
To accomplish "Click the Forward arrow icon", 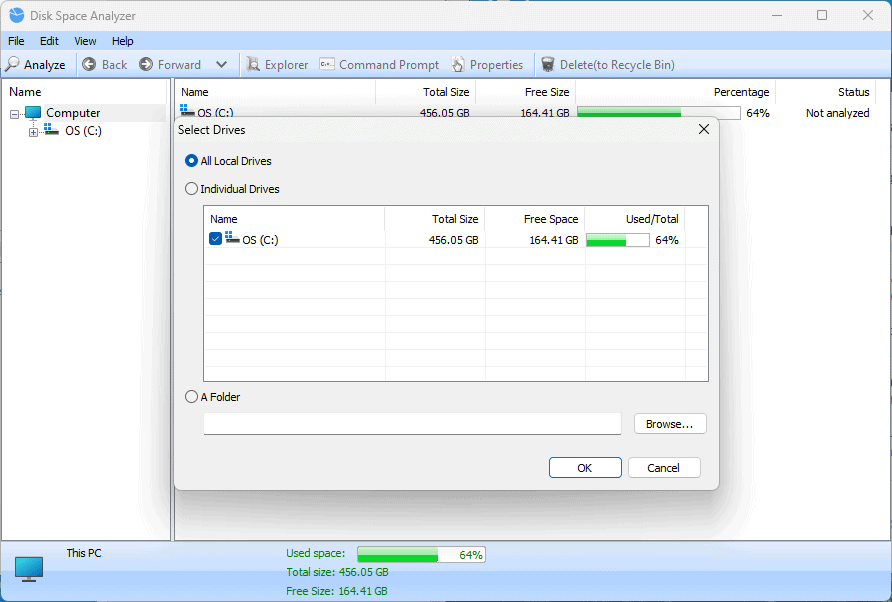I will click(x=146, y=64).
